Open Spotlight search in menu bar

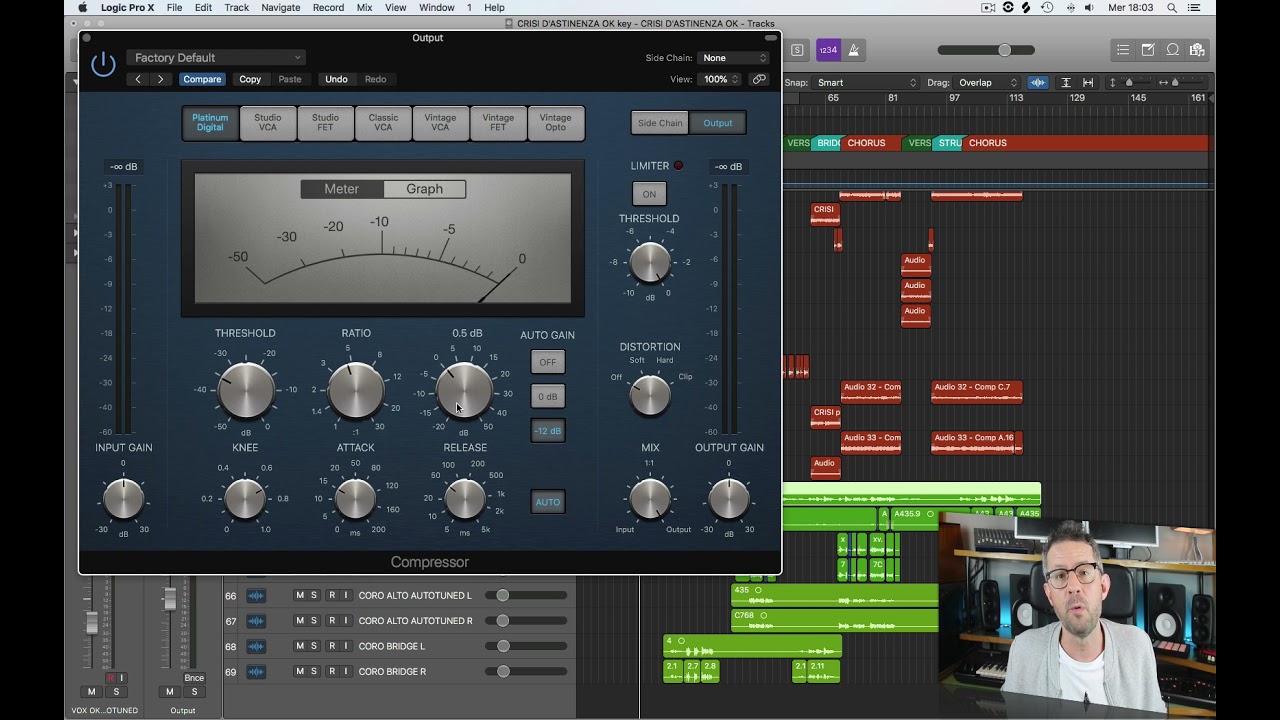point(1171,8)
